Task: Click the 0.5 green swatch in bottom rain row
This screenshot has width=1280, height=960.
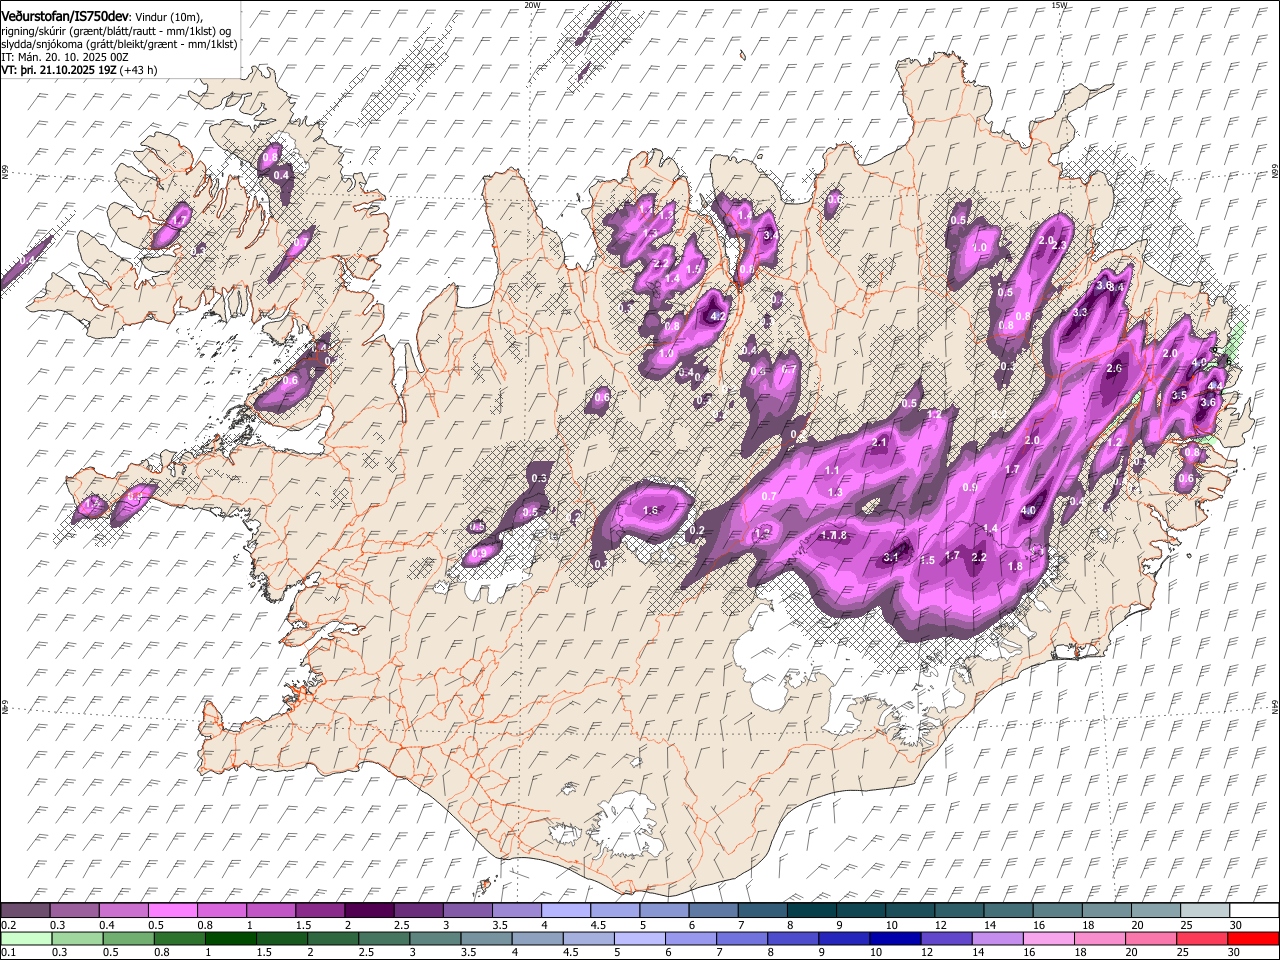Action: coord(129,938)
